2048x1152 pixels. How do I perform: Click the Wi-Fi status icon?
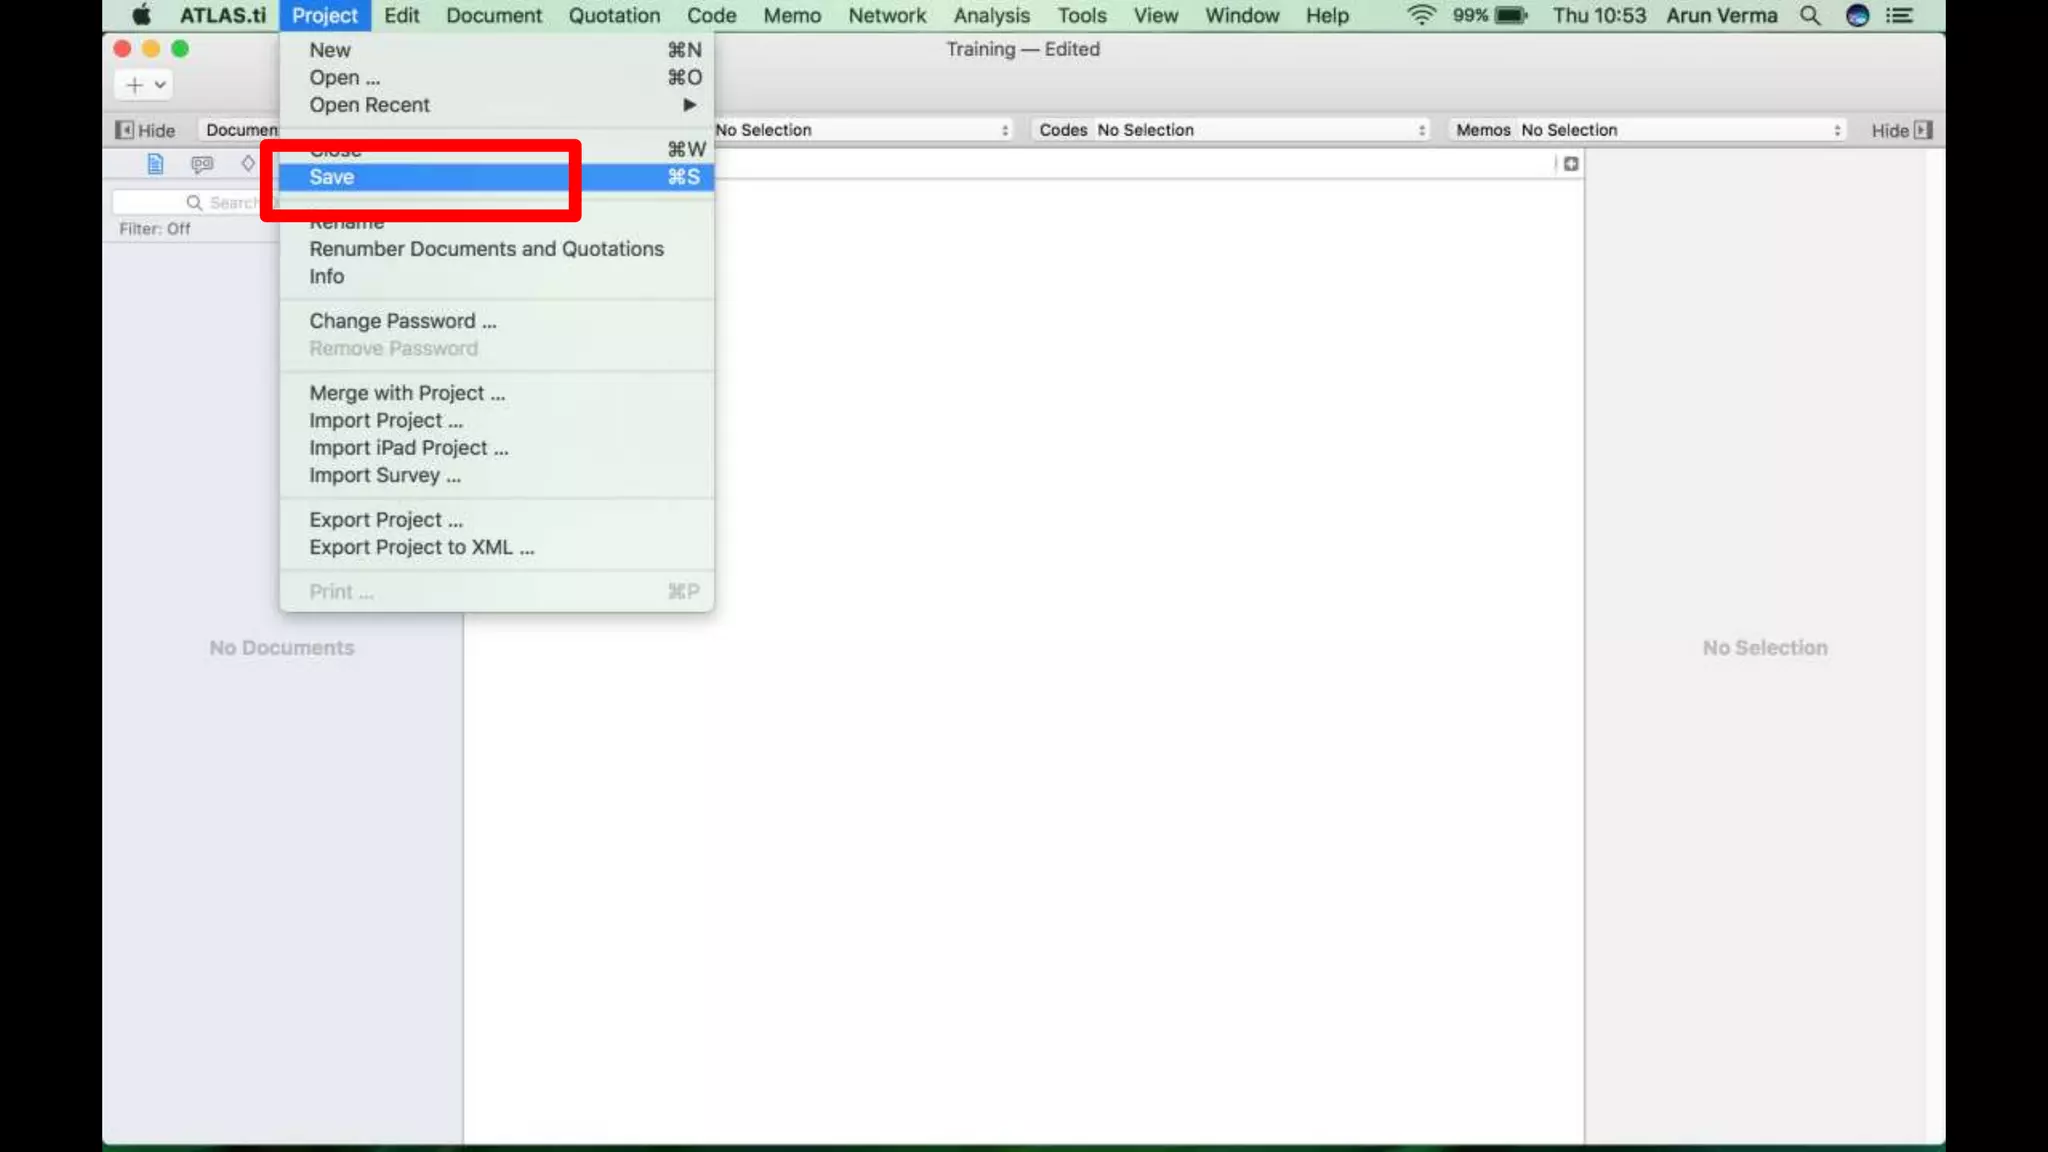click(x=1421, y=16)
